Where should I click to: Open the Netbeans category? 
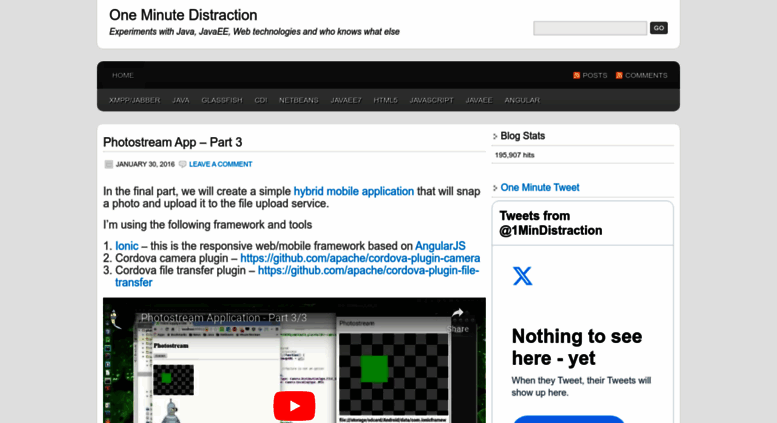click(x=298, y=100)
